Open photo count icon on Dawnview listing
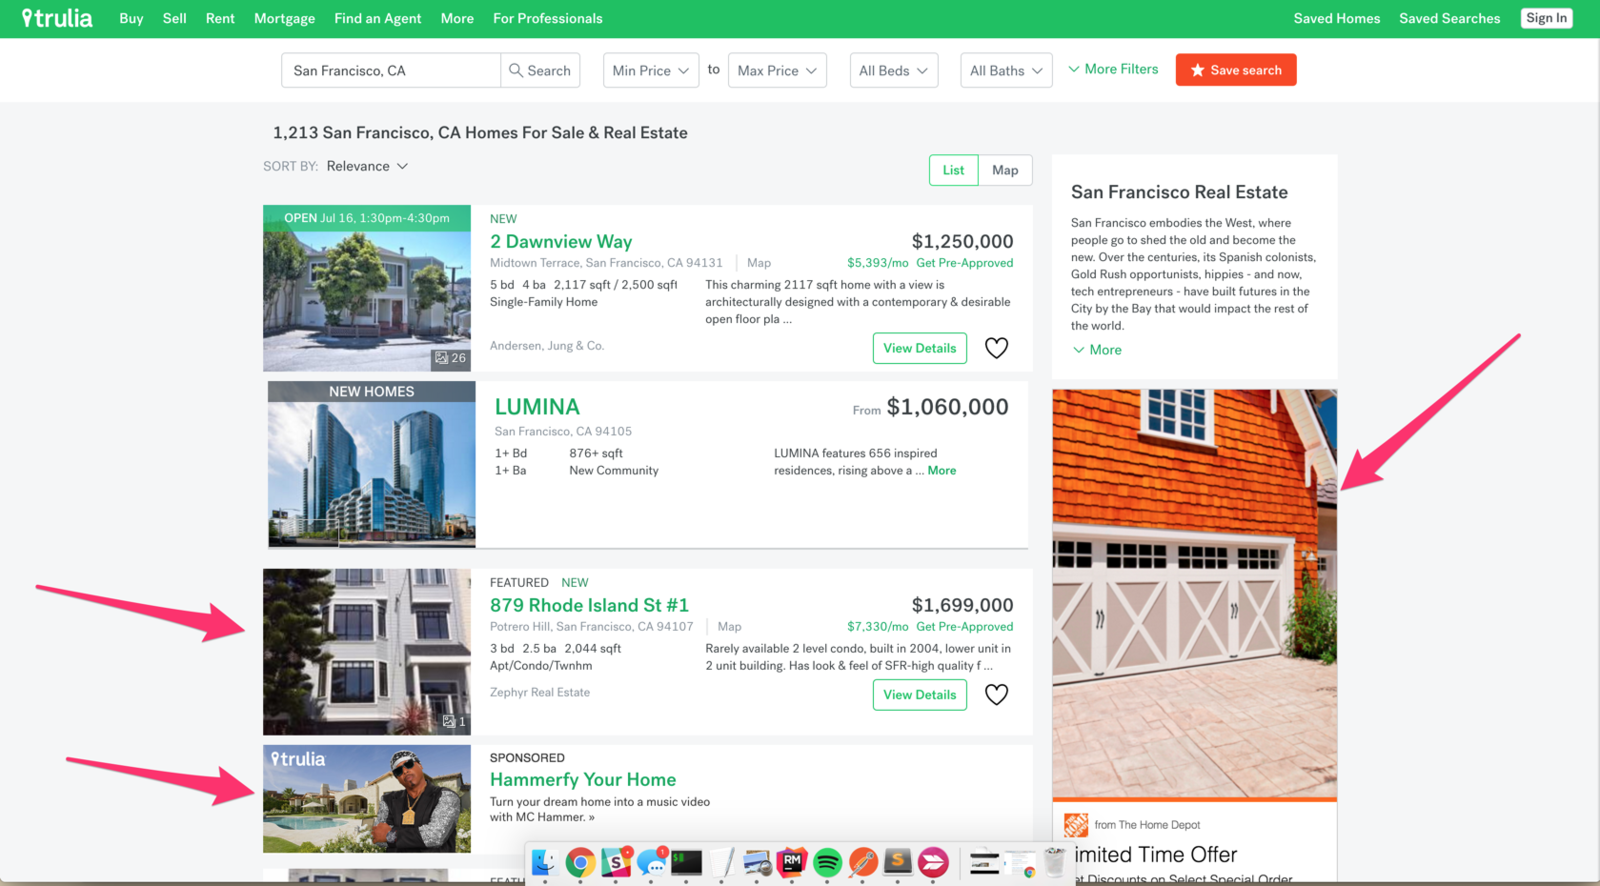 click(450, 357)
